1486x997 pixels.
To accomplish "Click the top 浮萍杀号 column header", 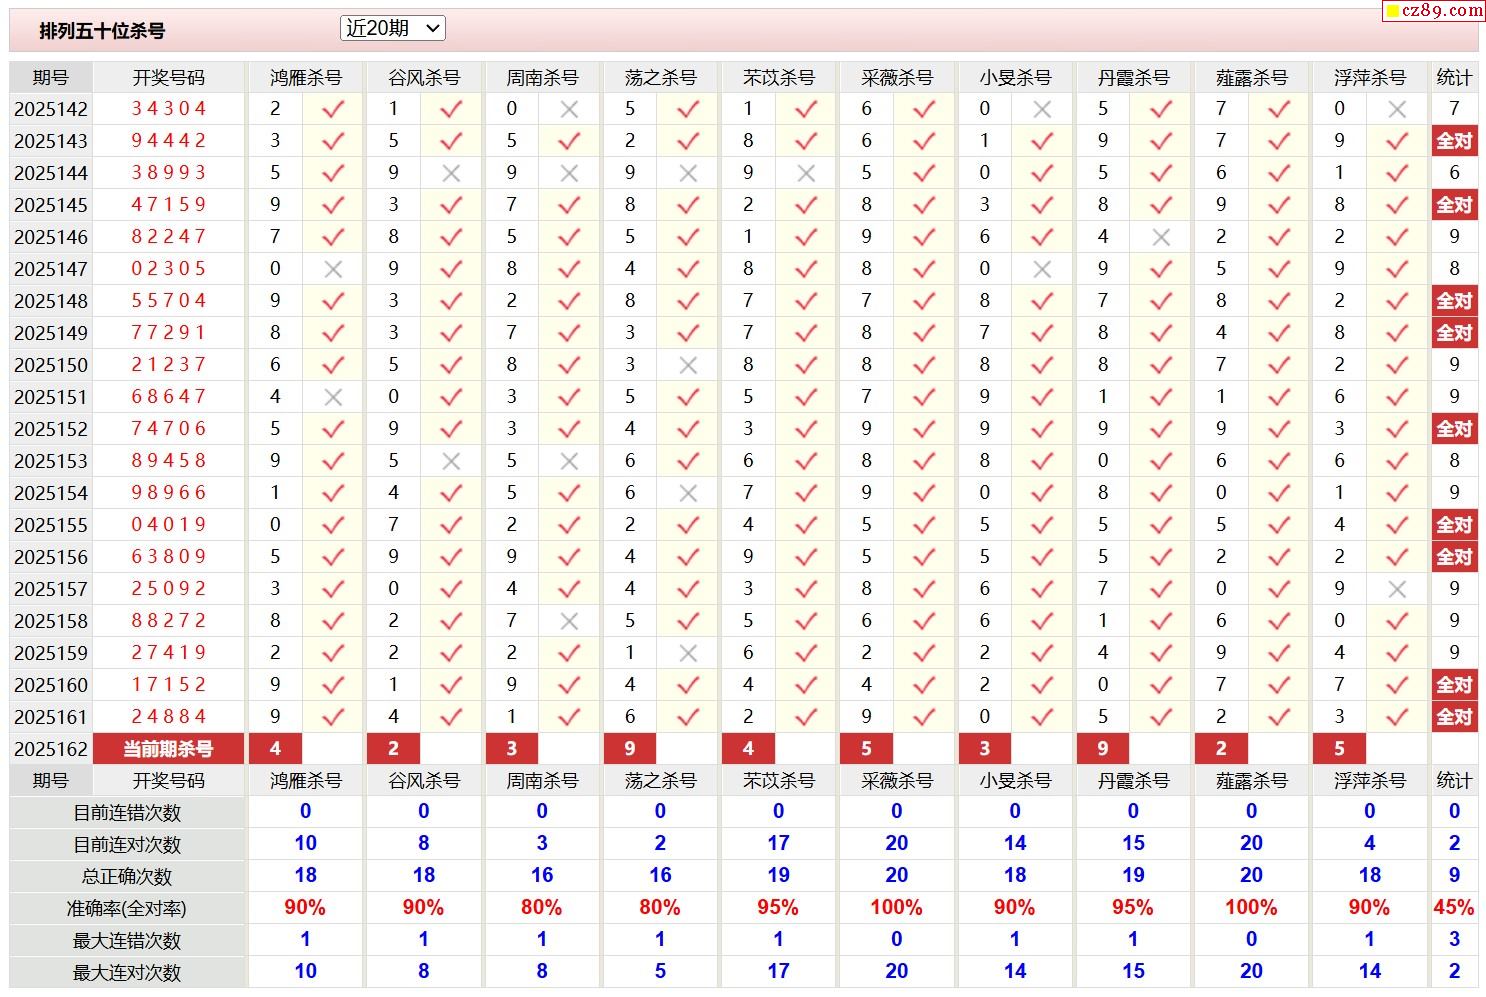I will pos(1370,77).
